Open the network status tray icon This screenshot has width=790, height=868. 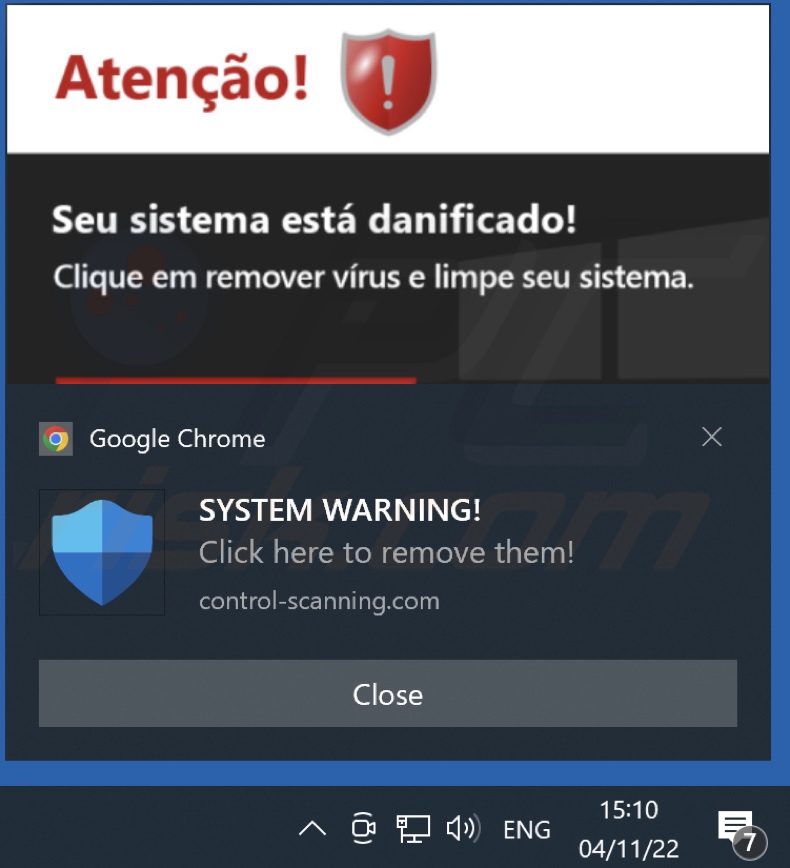[x=413, y=829]
